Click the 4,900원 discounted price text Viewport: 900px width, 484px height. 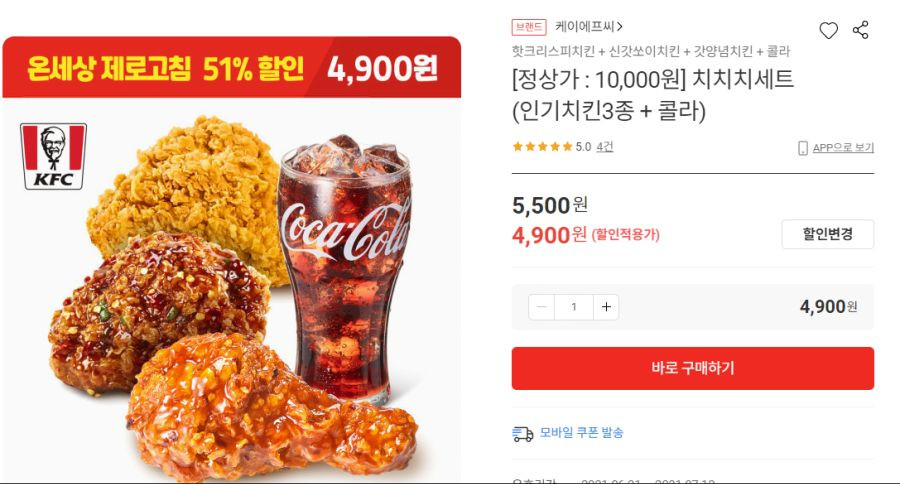(x=549, y=235)
